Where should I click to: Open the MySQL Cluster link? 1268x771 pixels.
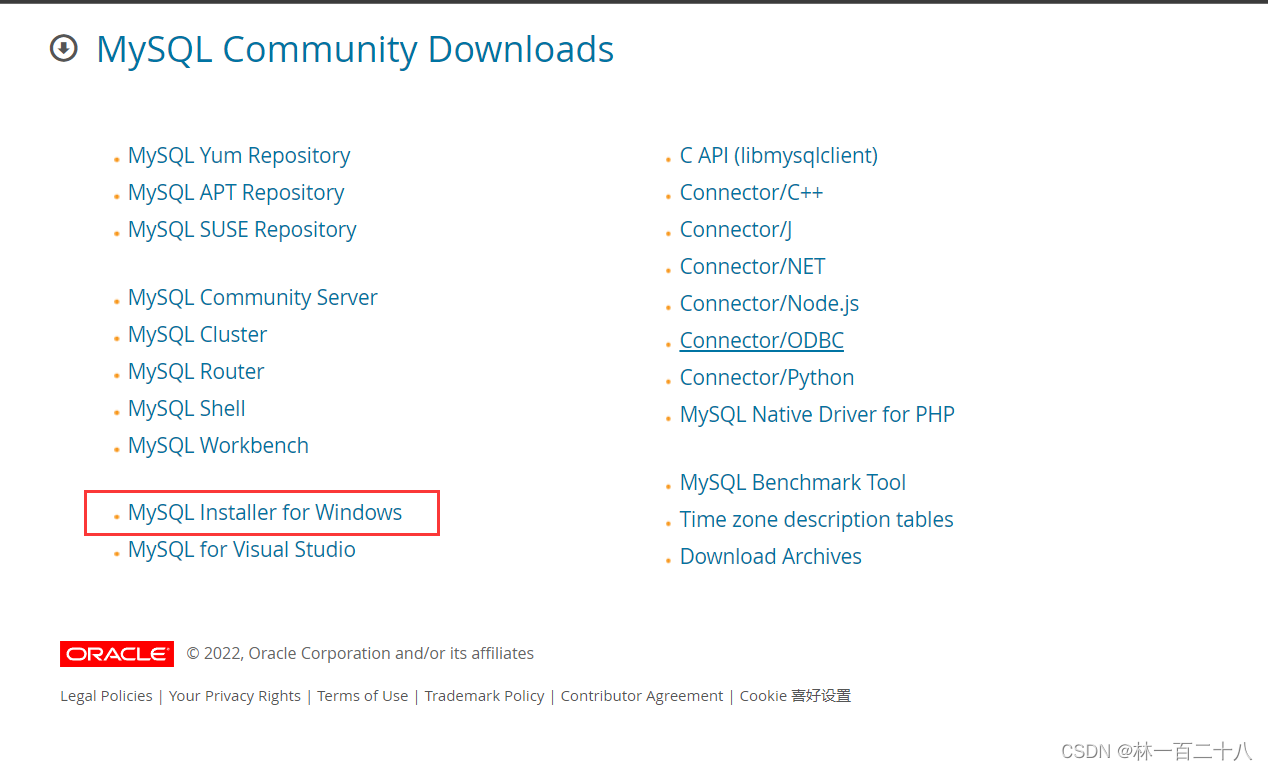[x=197, y=335]
